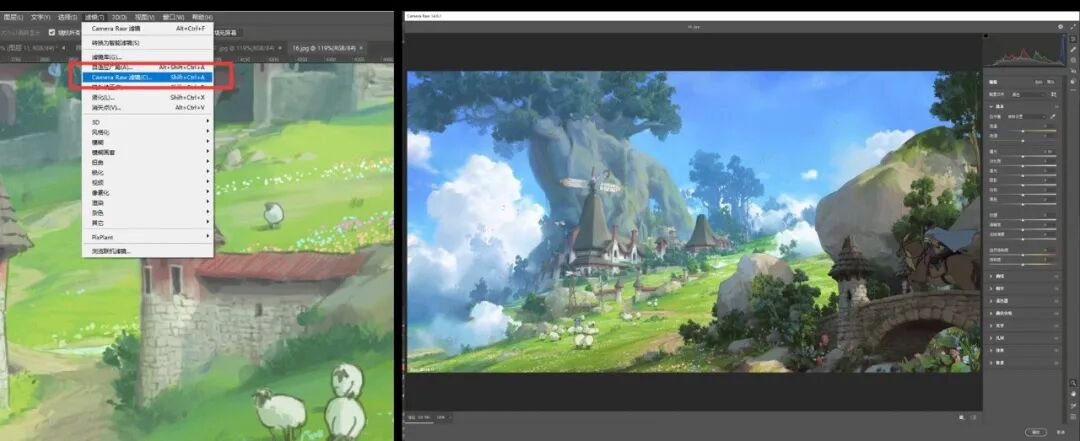The image size is (1080, 441).
Task: Toggle visibility eye for 混色器 panel
Action: click(x=1055, y=300)
